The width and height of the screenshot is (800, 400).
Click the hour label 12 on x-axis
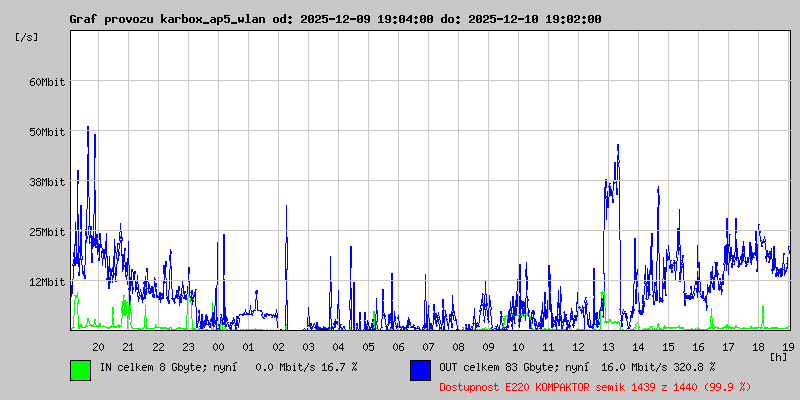tap(579, 347)
